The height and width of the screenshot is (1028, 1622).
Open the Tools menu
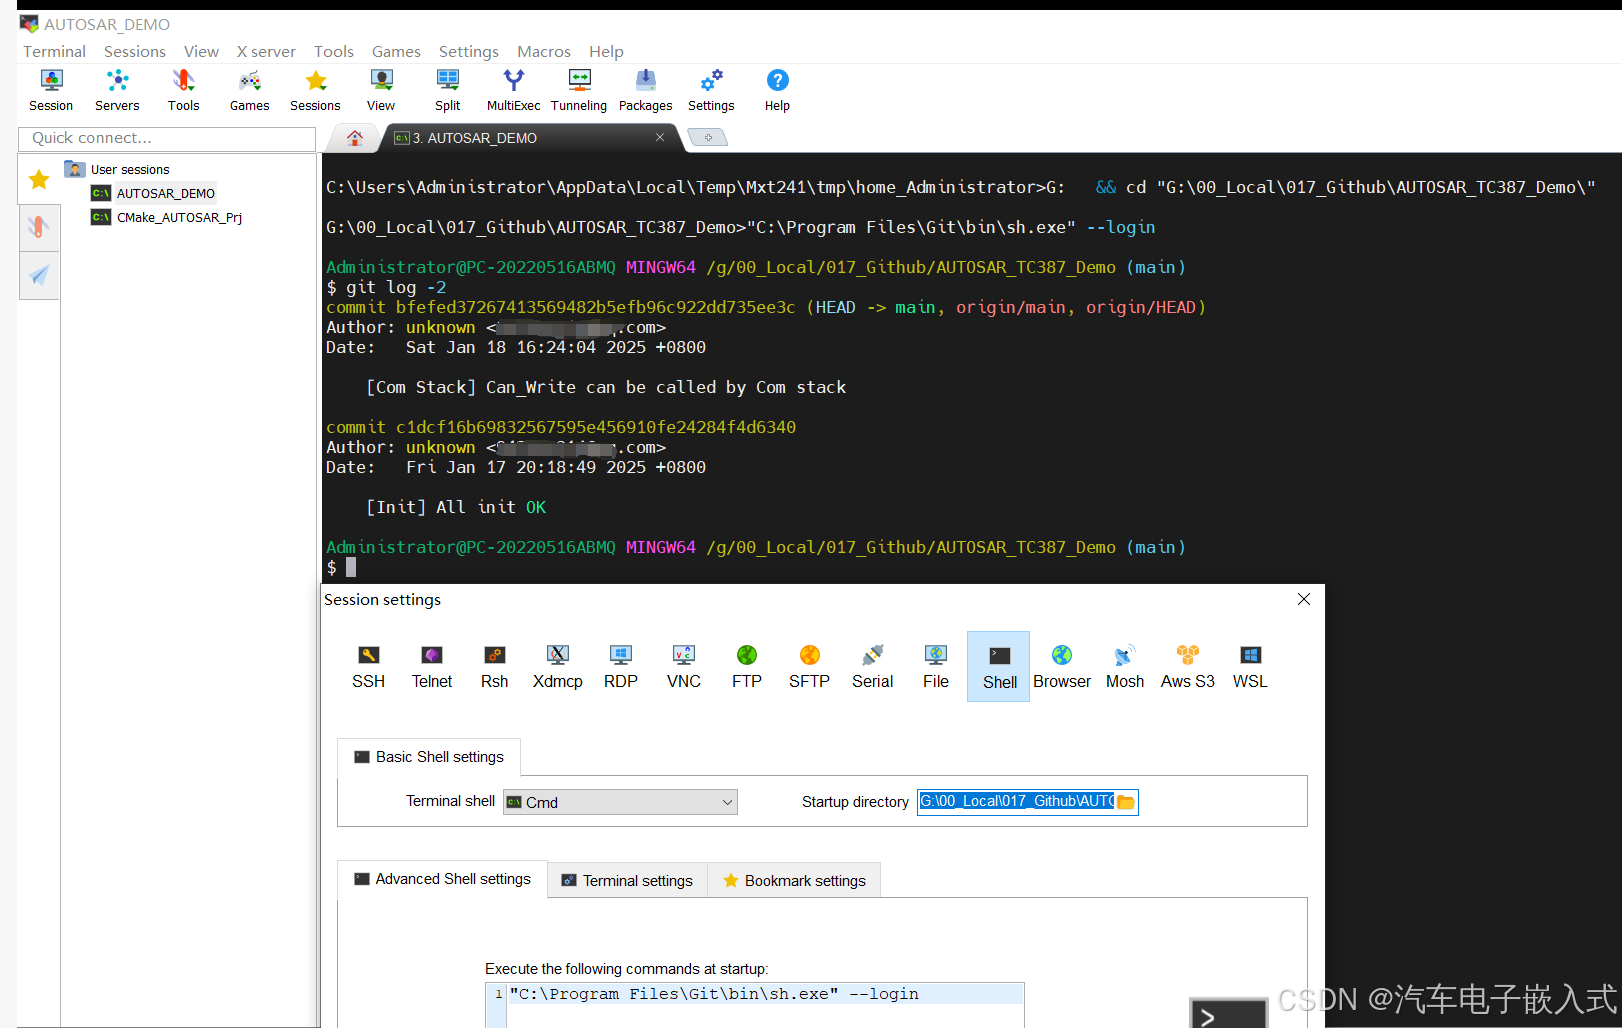pos(334,51)
